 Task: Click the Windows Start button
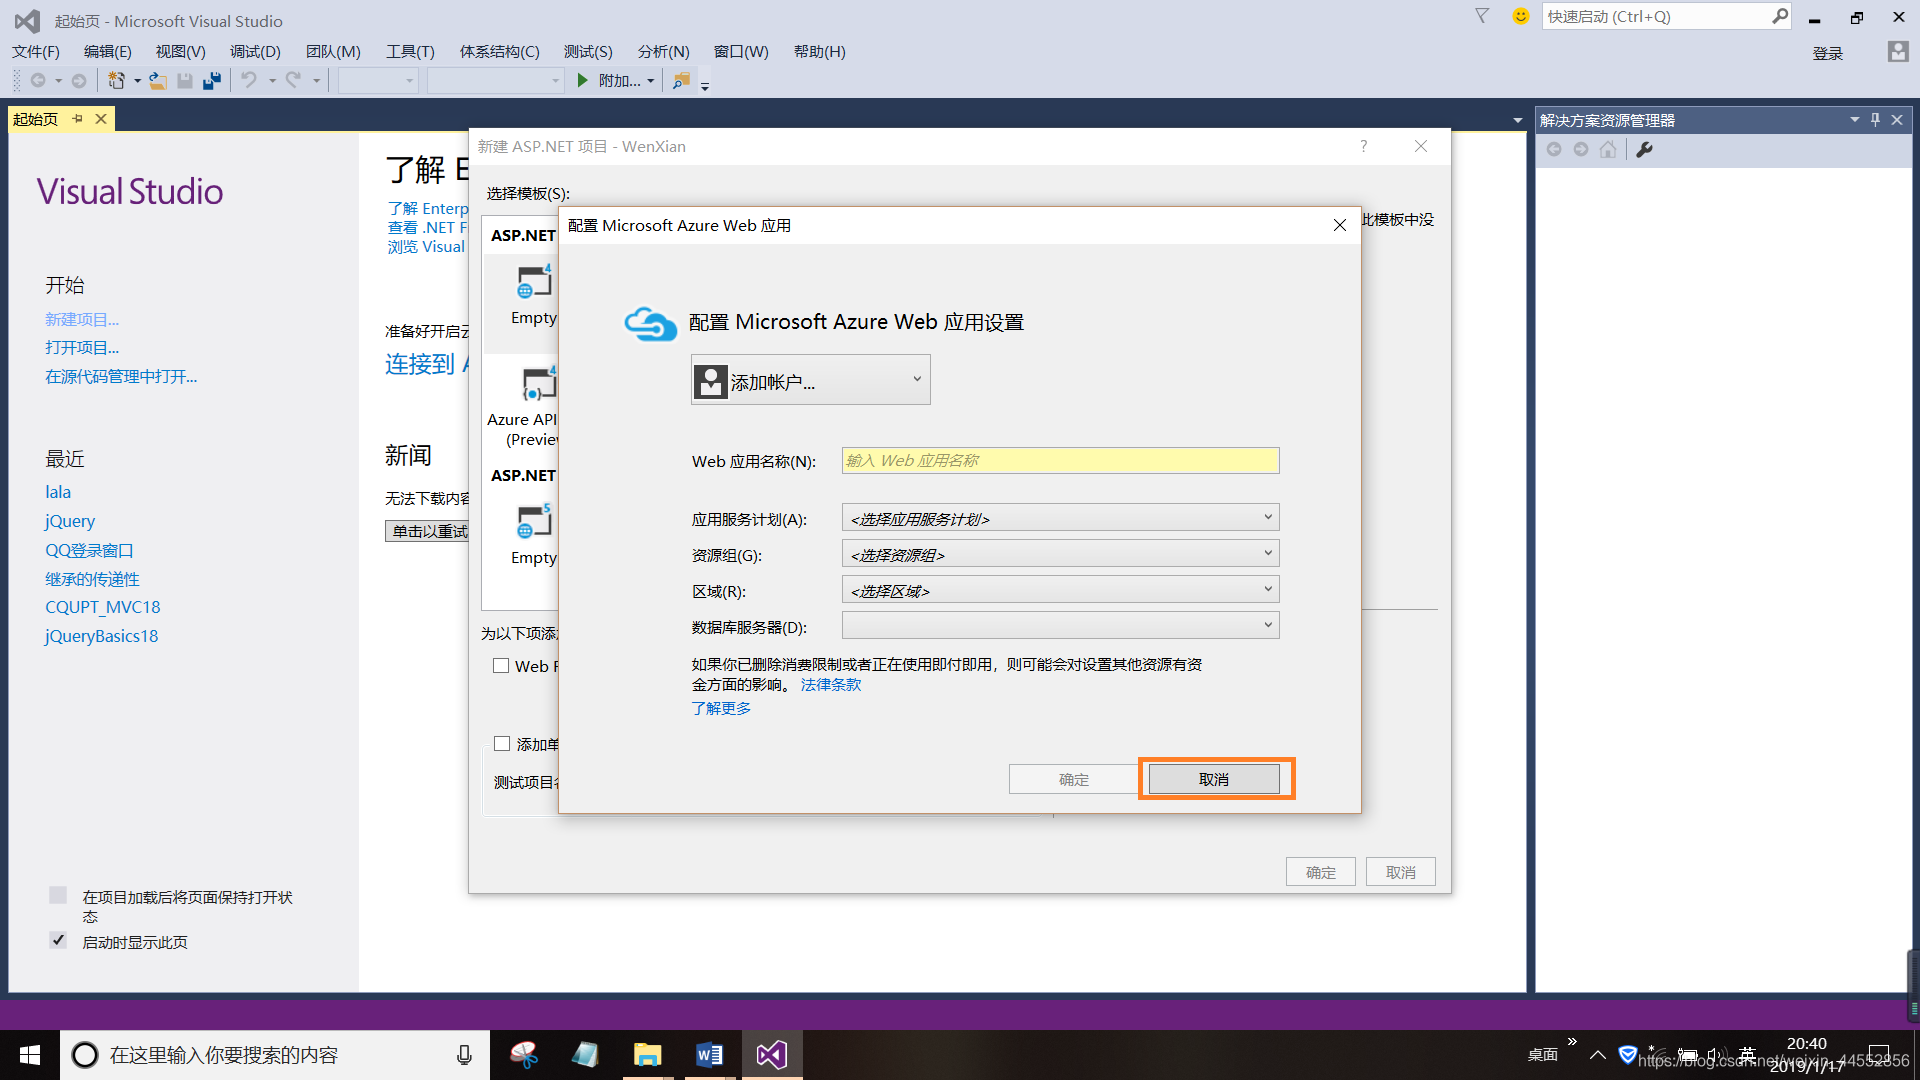30,1055
